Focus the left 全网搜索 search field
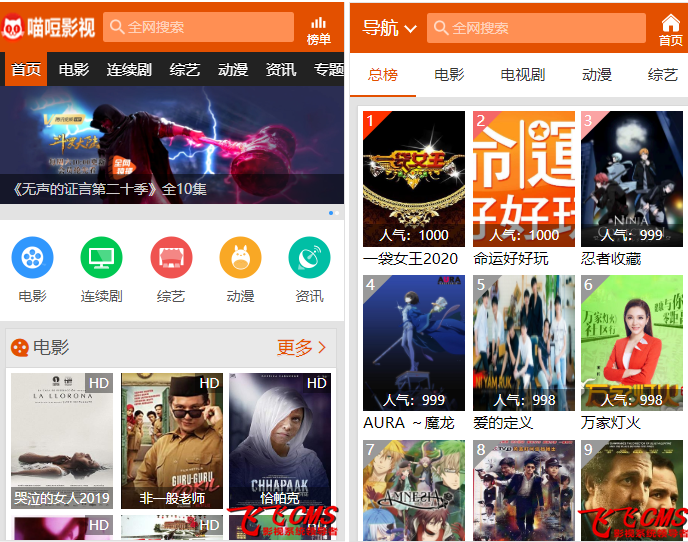Screen dimensions: 688x542 point(198,27)
